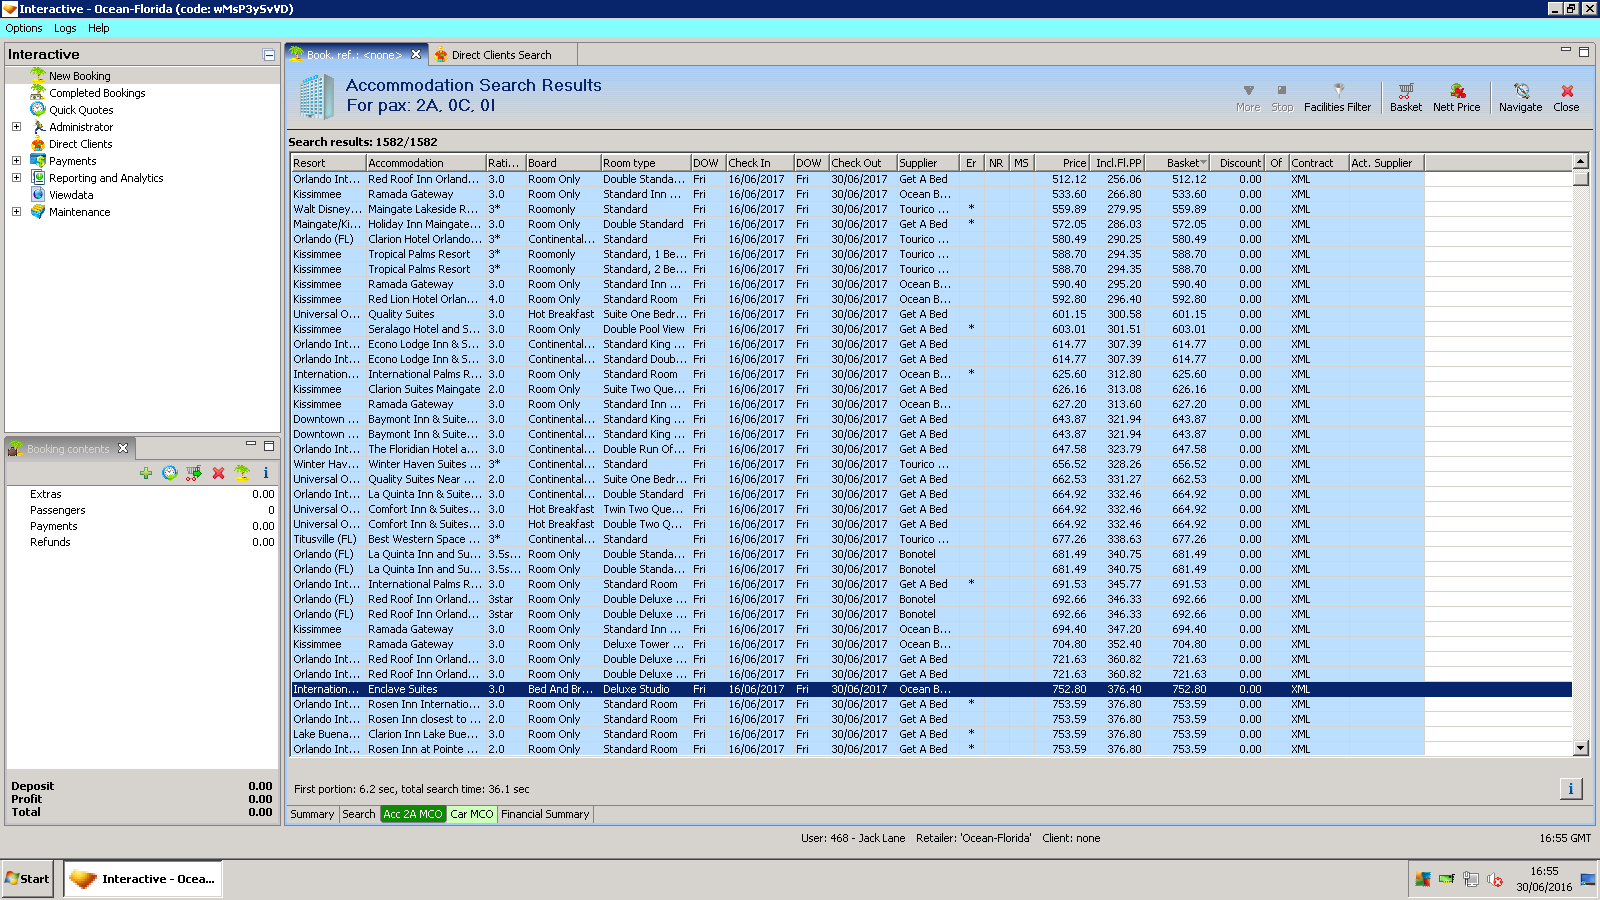This screenshot has width=1600, height=900.
Task: Click the results scrollbar down arrow
Action: point(1580,748)
